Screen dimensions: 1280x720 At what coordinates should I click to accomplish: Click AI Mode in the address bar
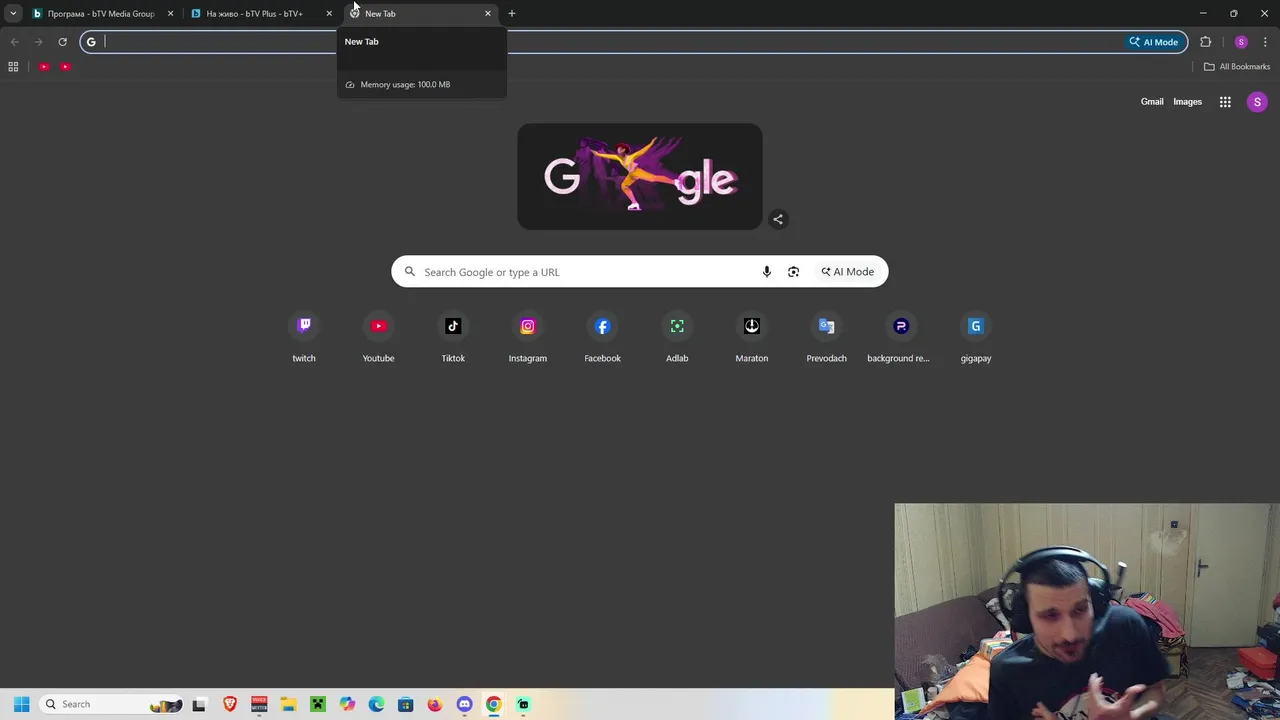click(1155, 42)
